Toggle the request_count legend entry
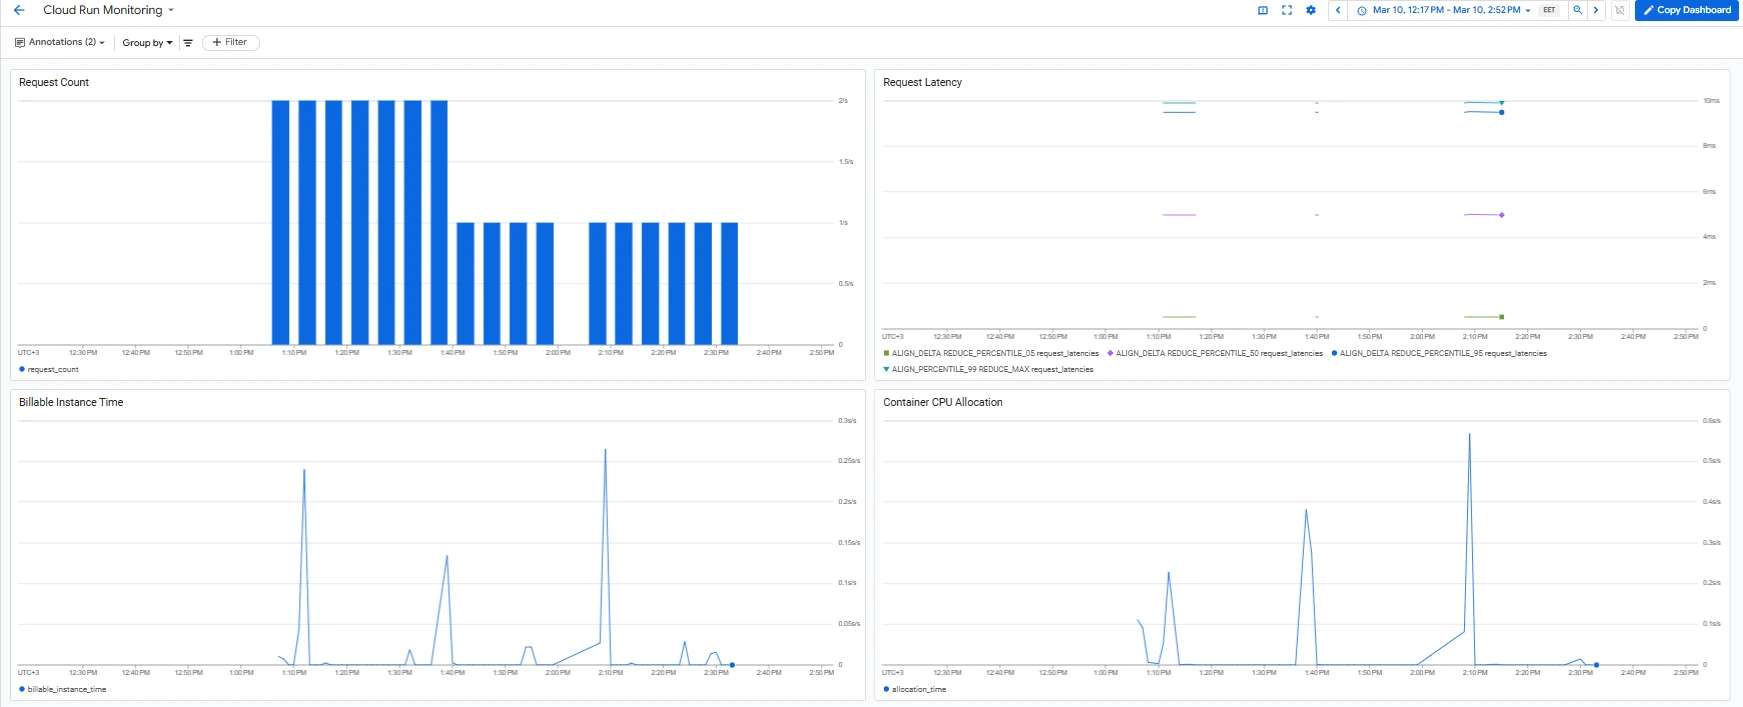The width and height of the screenshot is (1743, 707). tap(49, 370)
